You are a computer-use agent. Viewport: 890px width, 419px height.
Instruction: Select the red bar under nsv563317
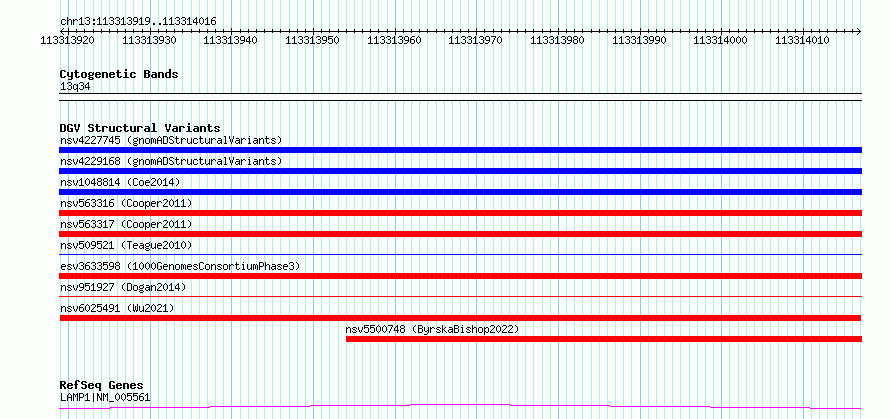click(x=460, y=234)
